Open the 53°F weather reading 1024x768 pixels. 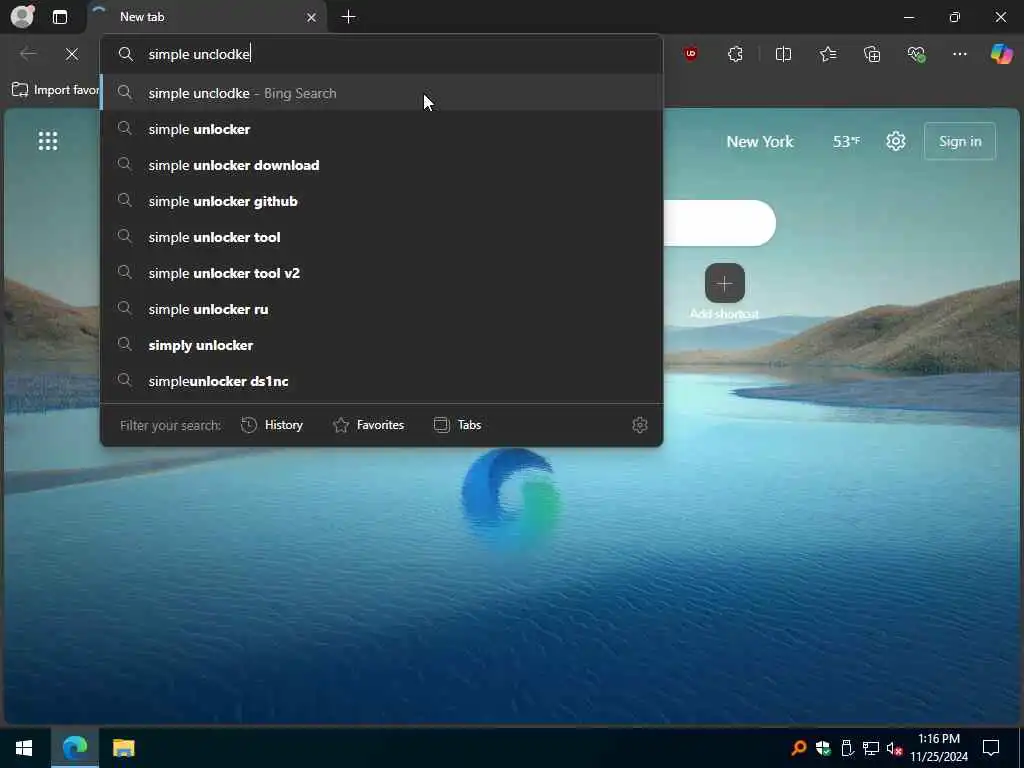(x=846, y=142)
